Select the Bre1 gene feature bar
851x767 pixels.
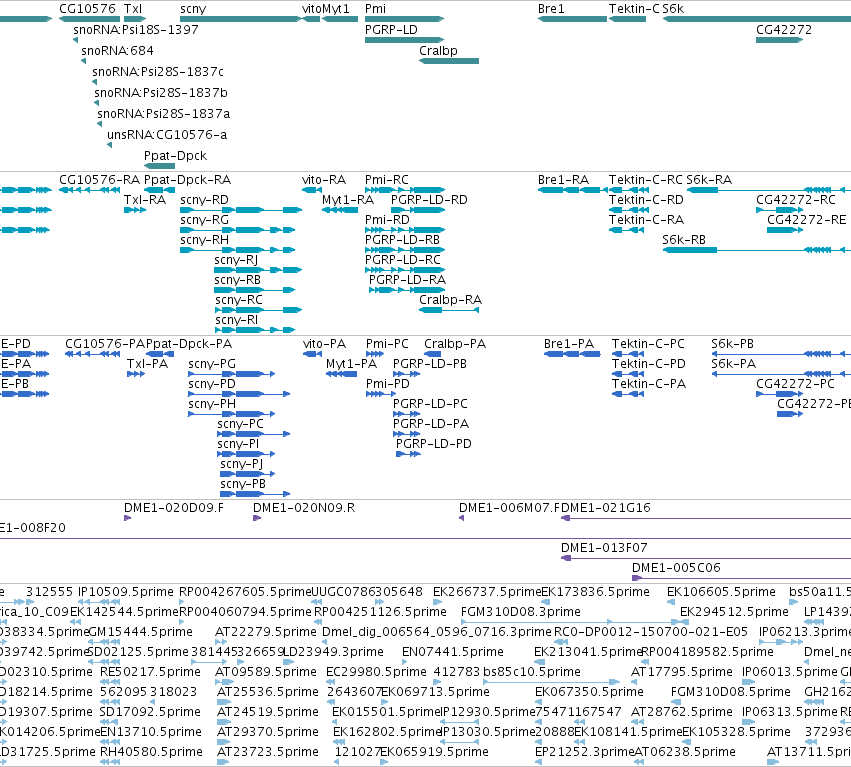click(x=572, y=19)
